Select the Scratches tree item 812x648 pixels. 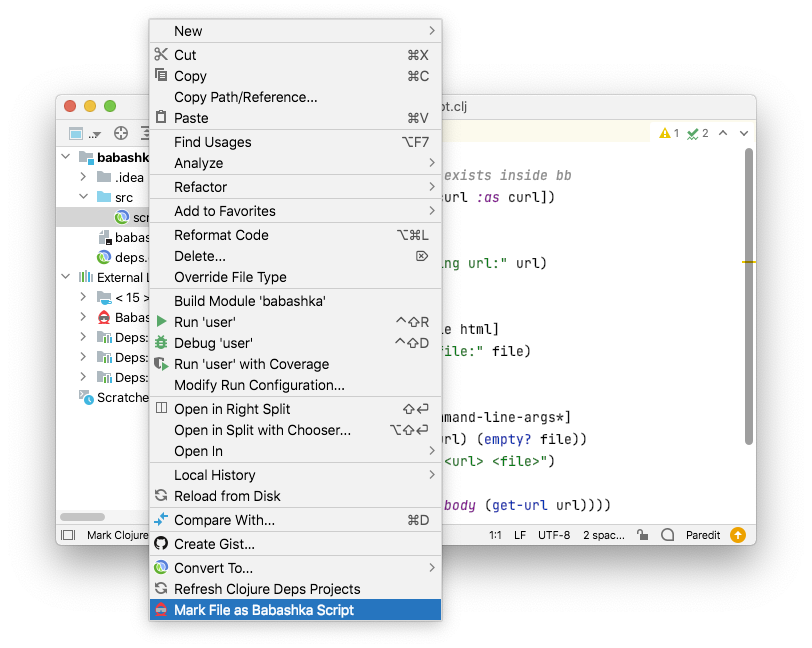[105, 397]
